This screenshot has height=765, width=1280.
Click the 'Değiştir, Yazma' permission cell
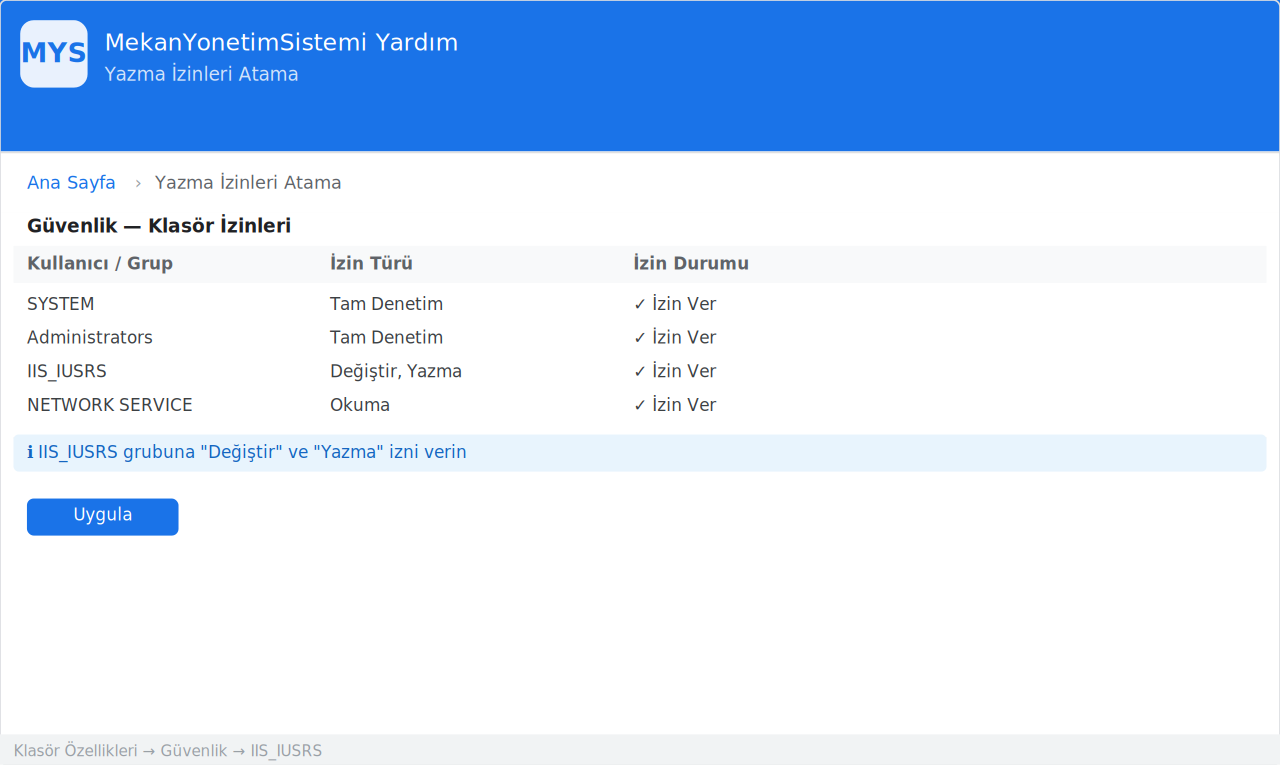point(396,372)
